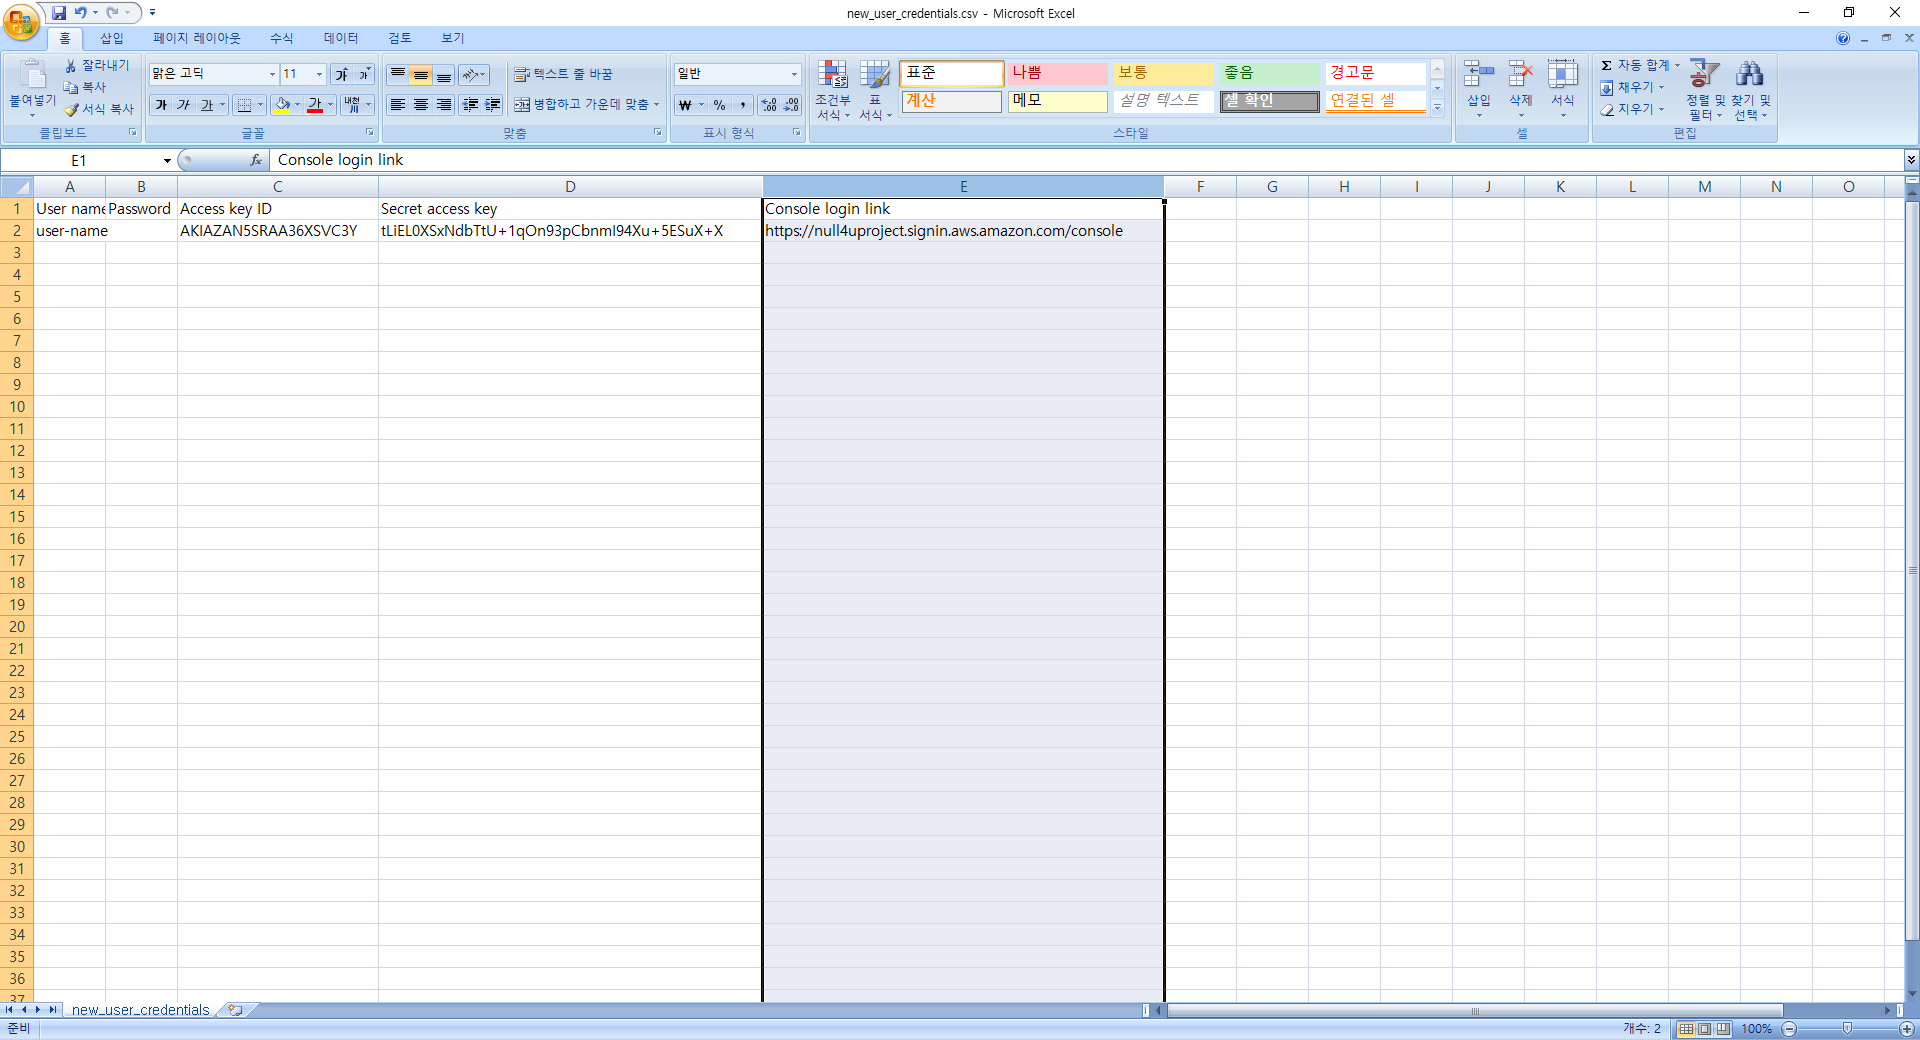Open Fill (채우기) dropdown
This screenshot has height=1040, width=1920.
pyautogui.click(x=1633, y=87)
